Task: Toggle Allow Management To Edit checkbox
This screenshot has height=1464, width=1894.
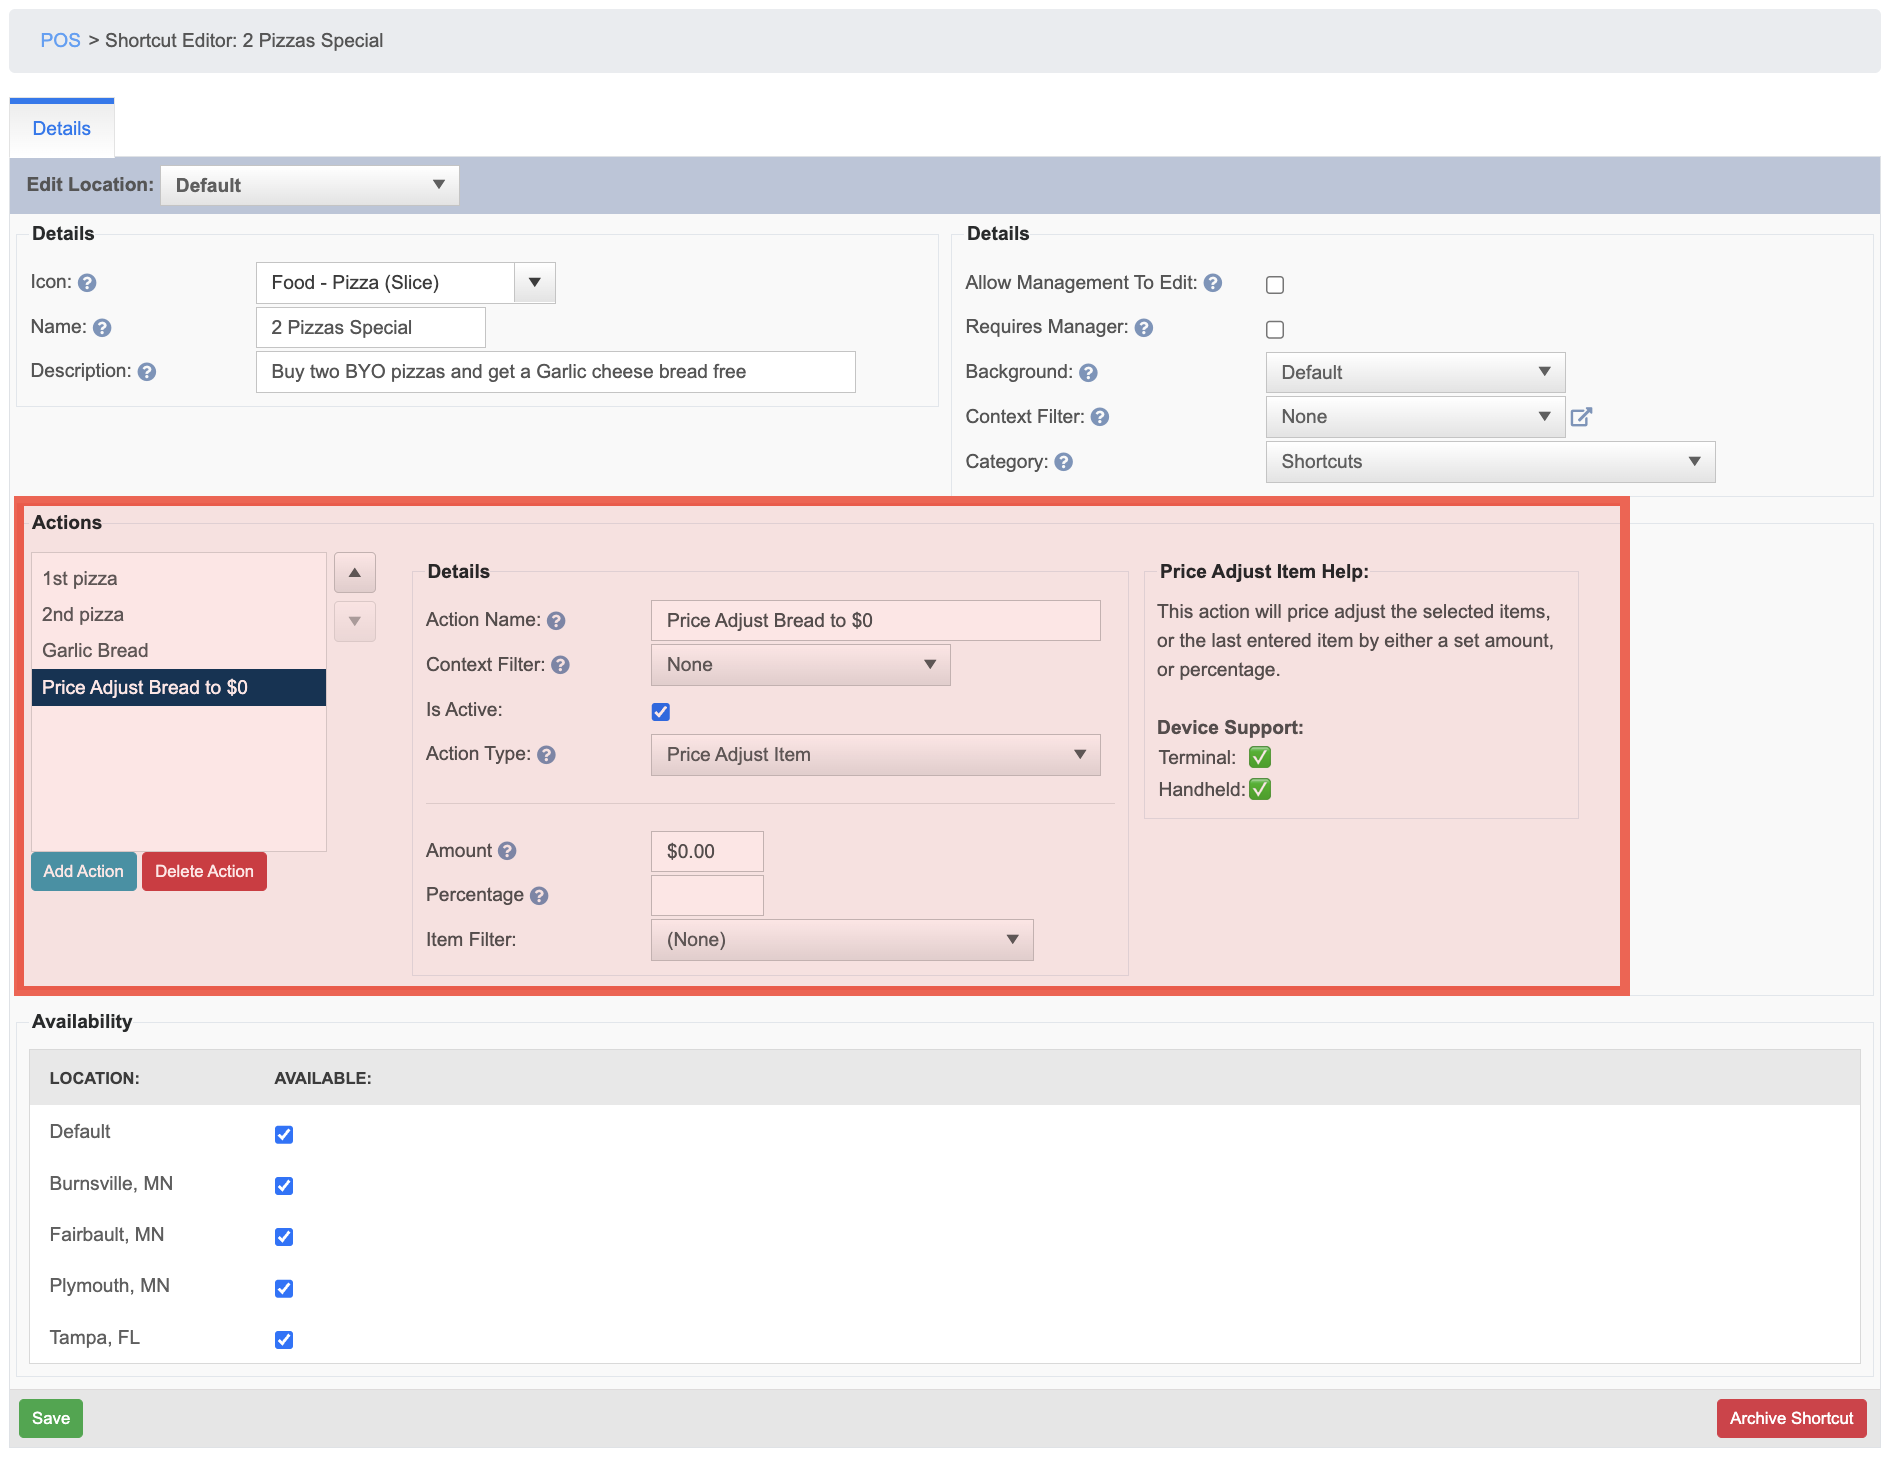Action: point(1275,285)
